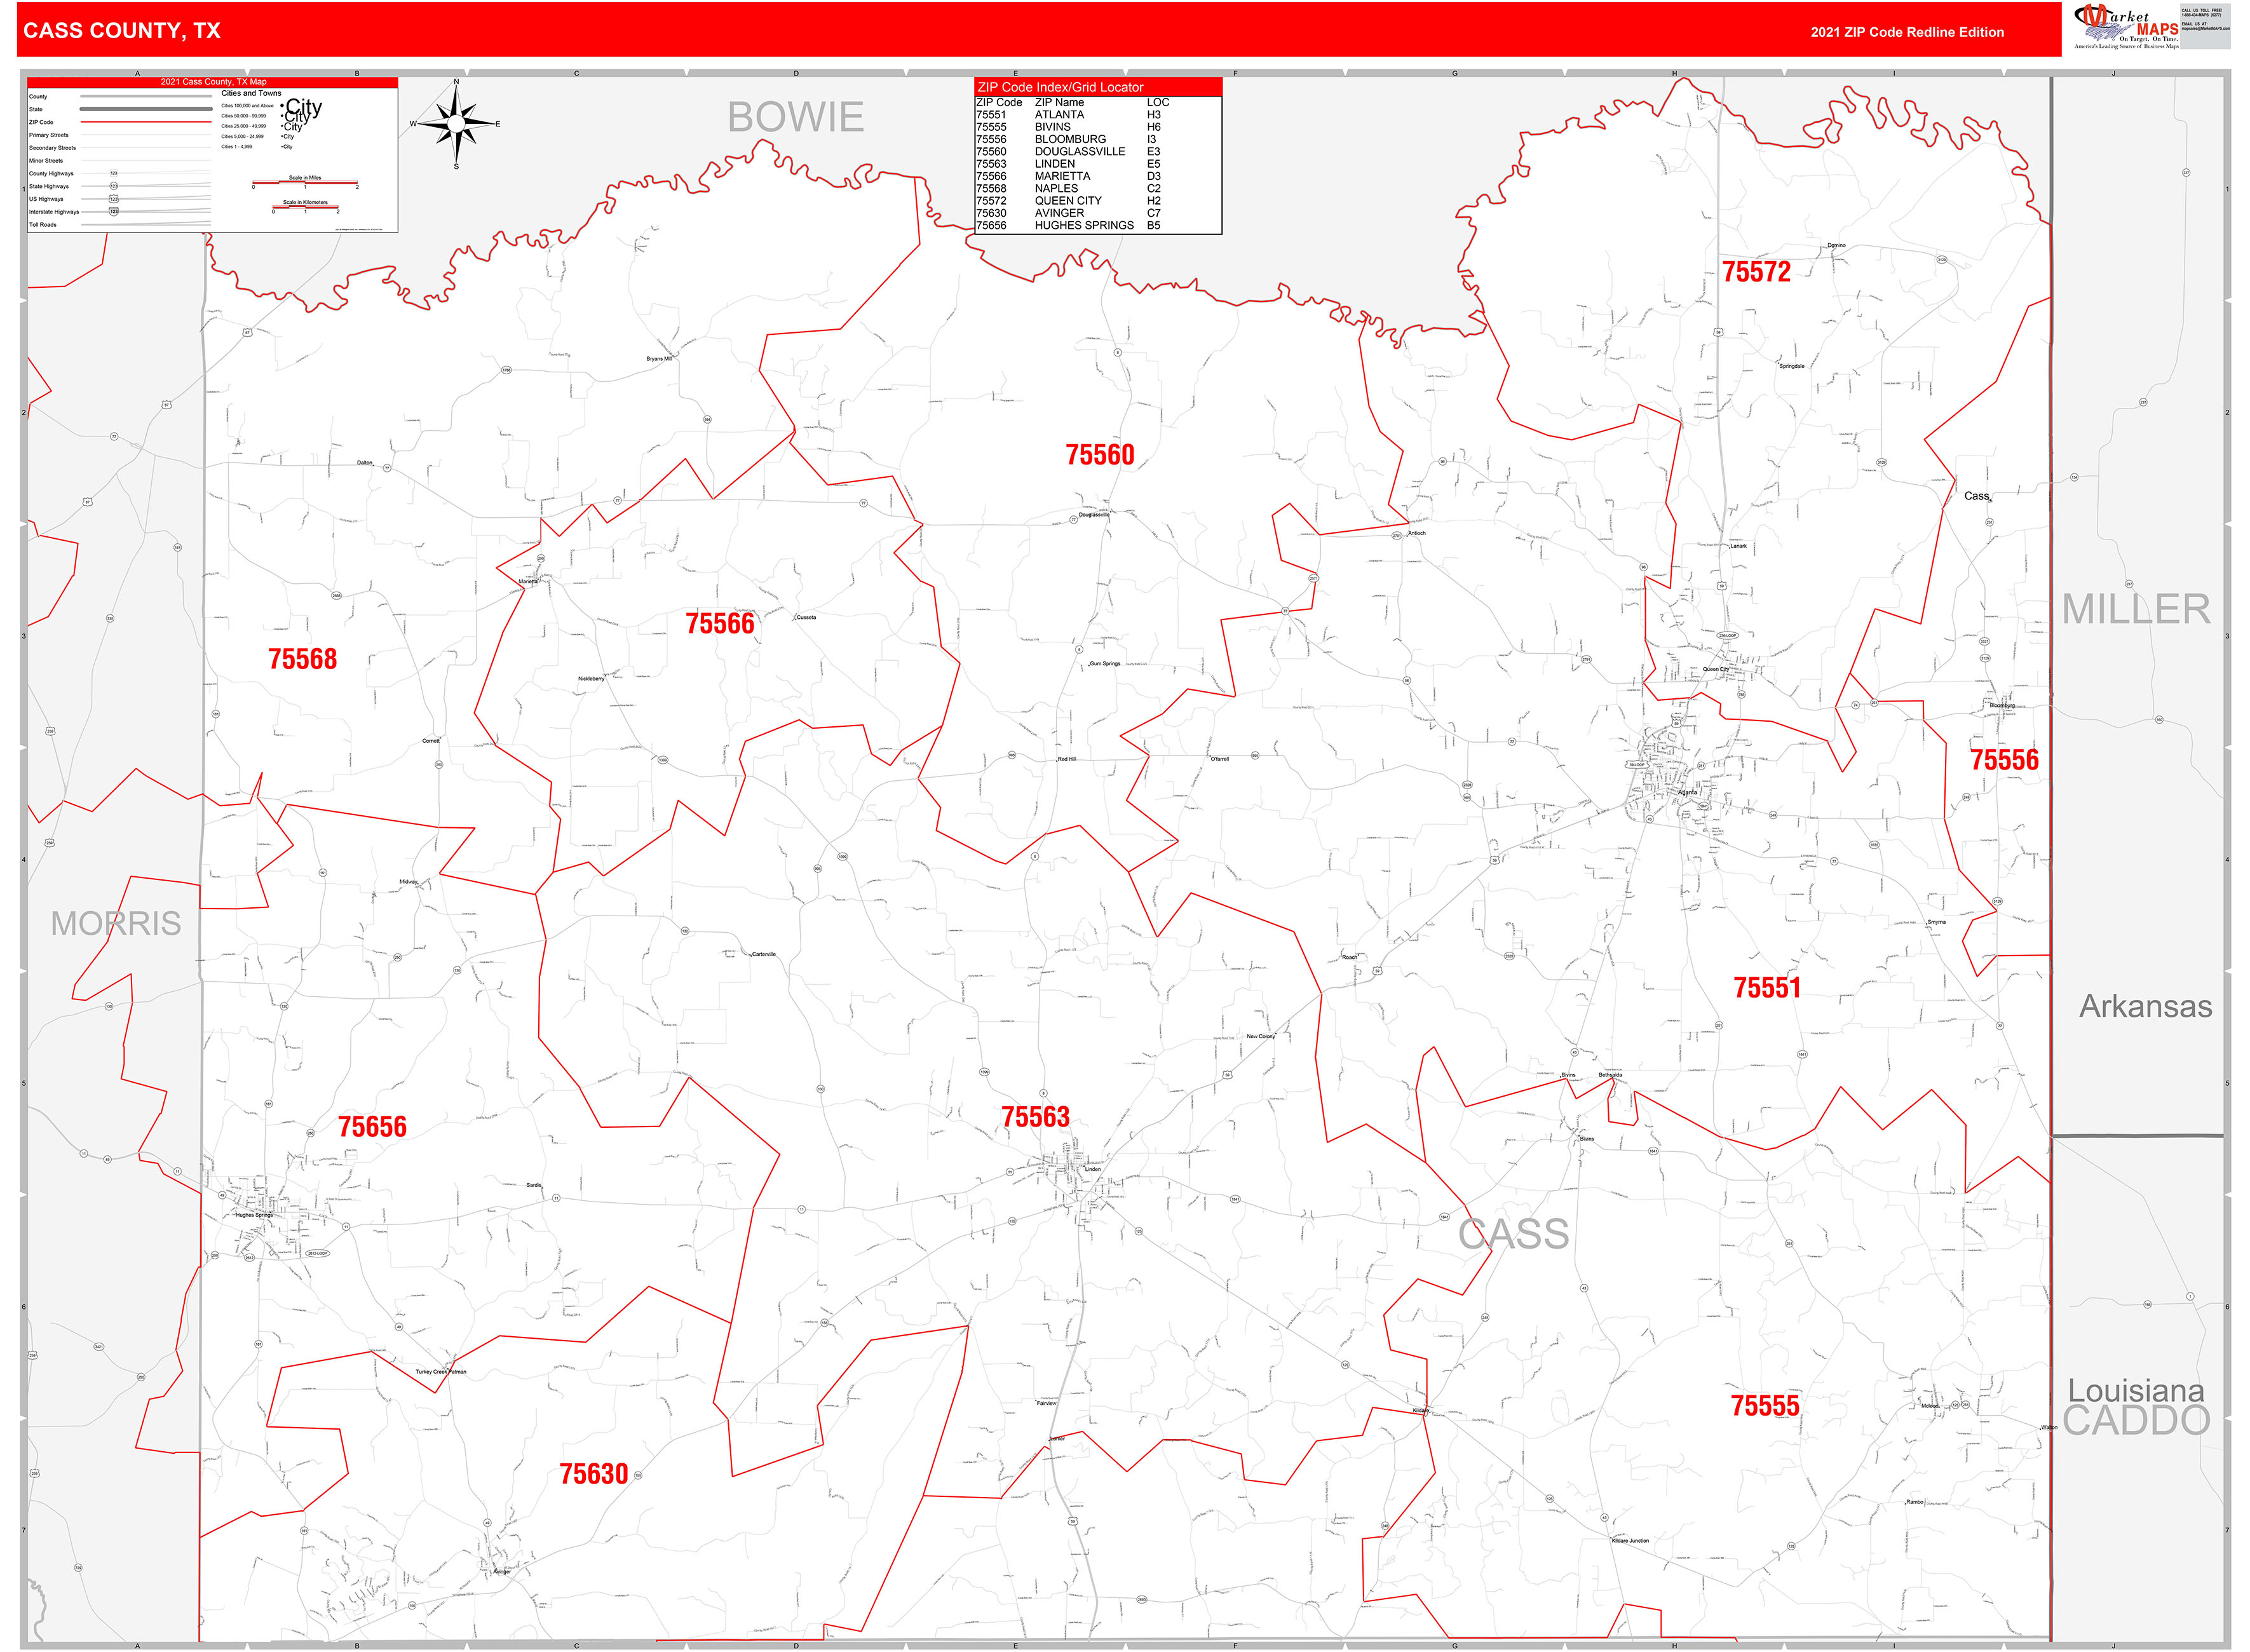This screenshot has height=1652, width=2250.
Task: Click the Hughes Springs town label on map
Action: tap(254, 1215)
